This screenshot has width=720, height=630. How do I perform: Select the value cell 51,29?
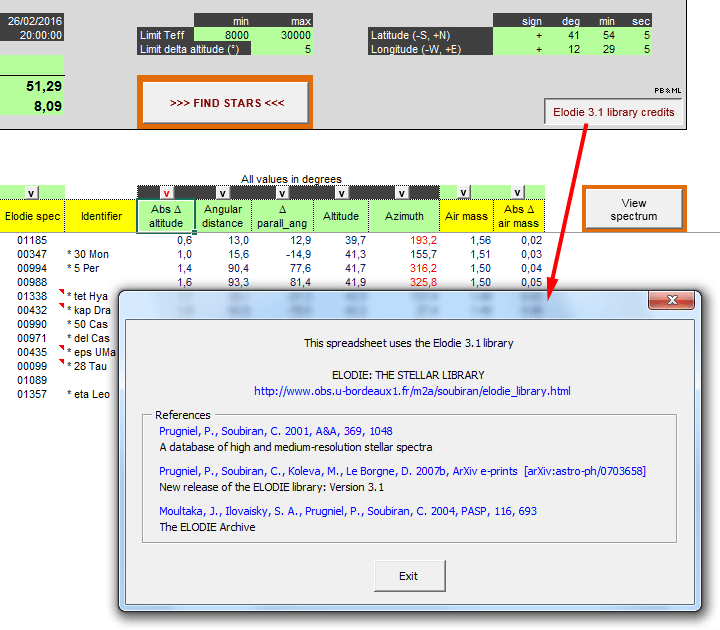(x=32, y=86)
